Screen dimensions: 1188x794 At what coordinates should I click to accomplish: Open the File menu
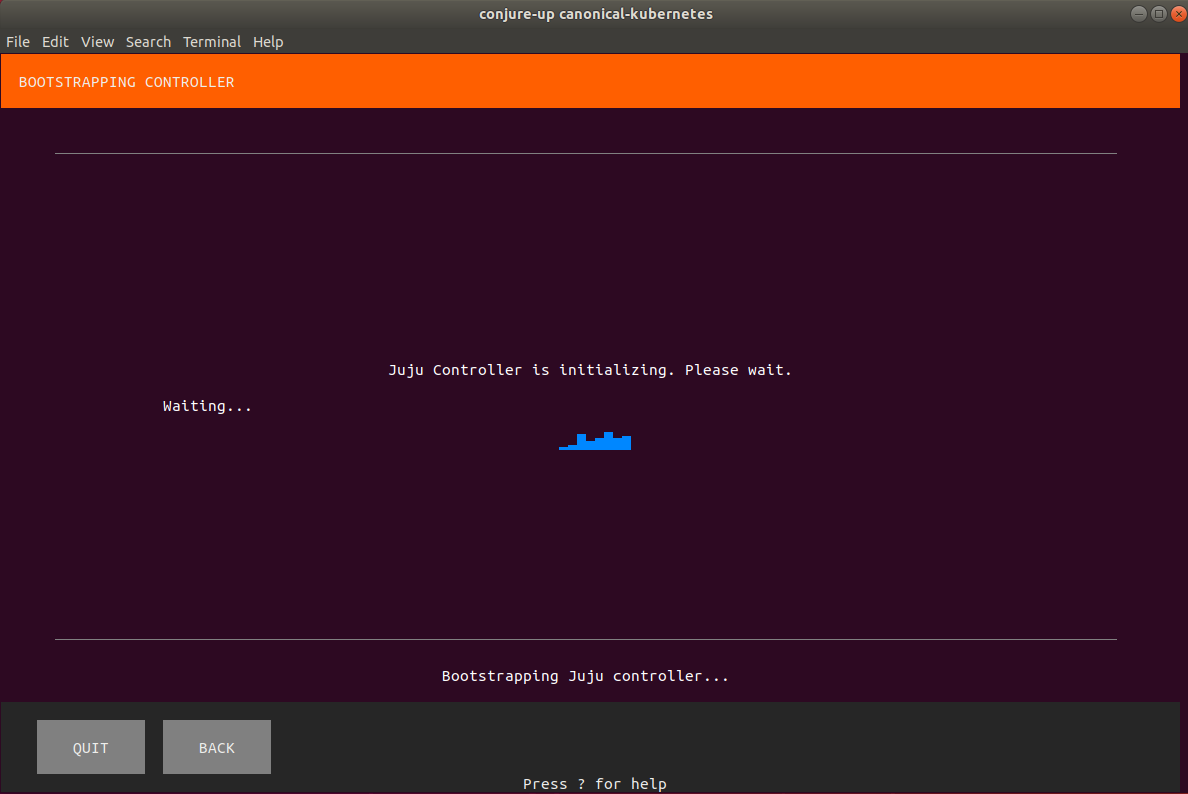(x=18, y=42)
